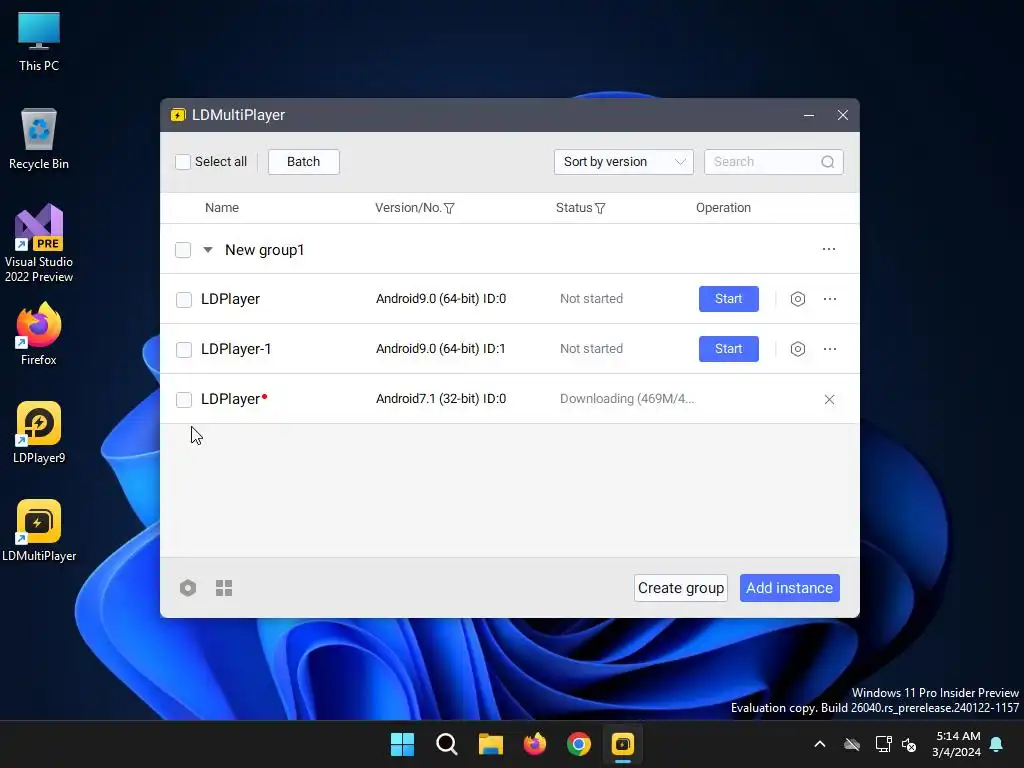
Task: Open Firefox from taskbar
Action: pos(535,744)
